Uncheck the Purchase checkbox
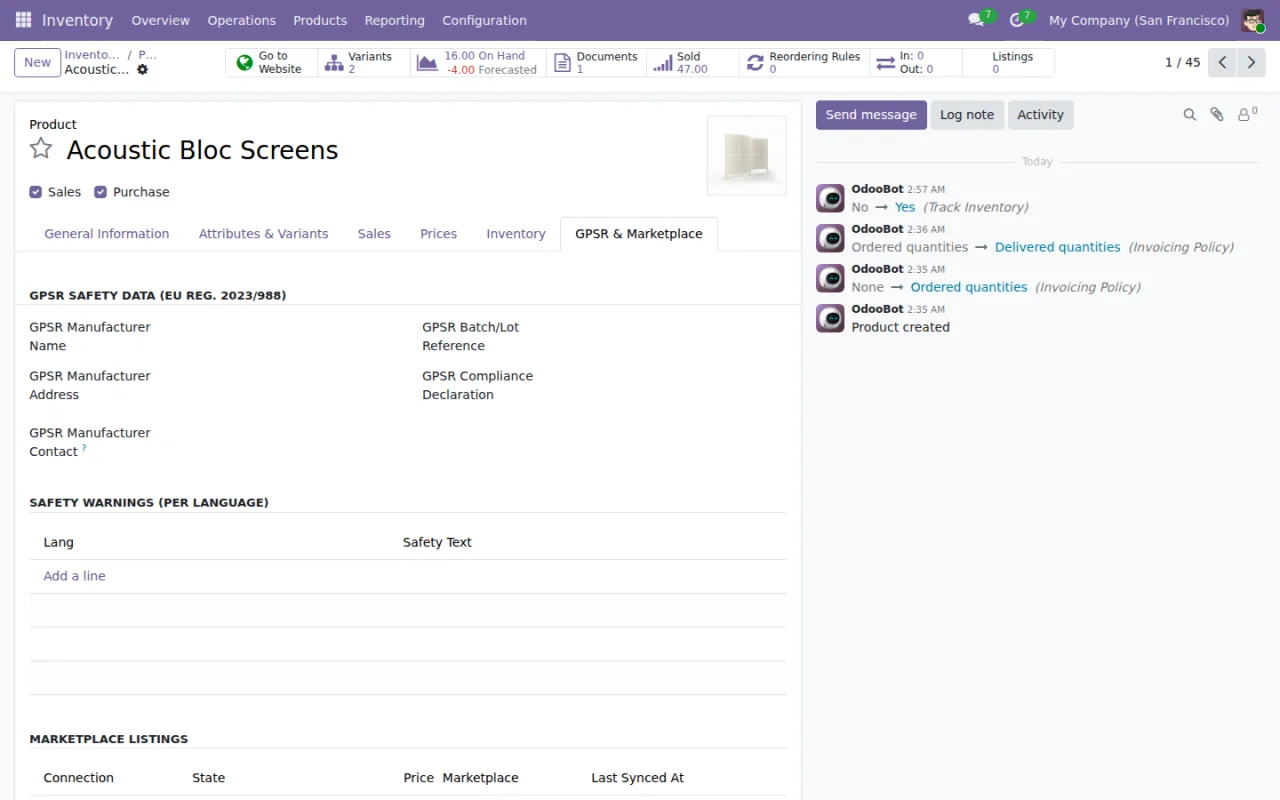Image resolution: width=1280 pixels, height=800 pixels. point(100,192)
